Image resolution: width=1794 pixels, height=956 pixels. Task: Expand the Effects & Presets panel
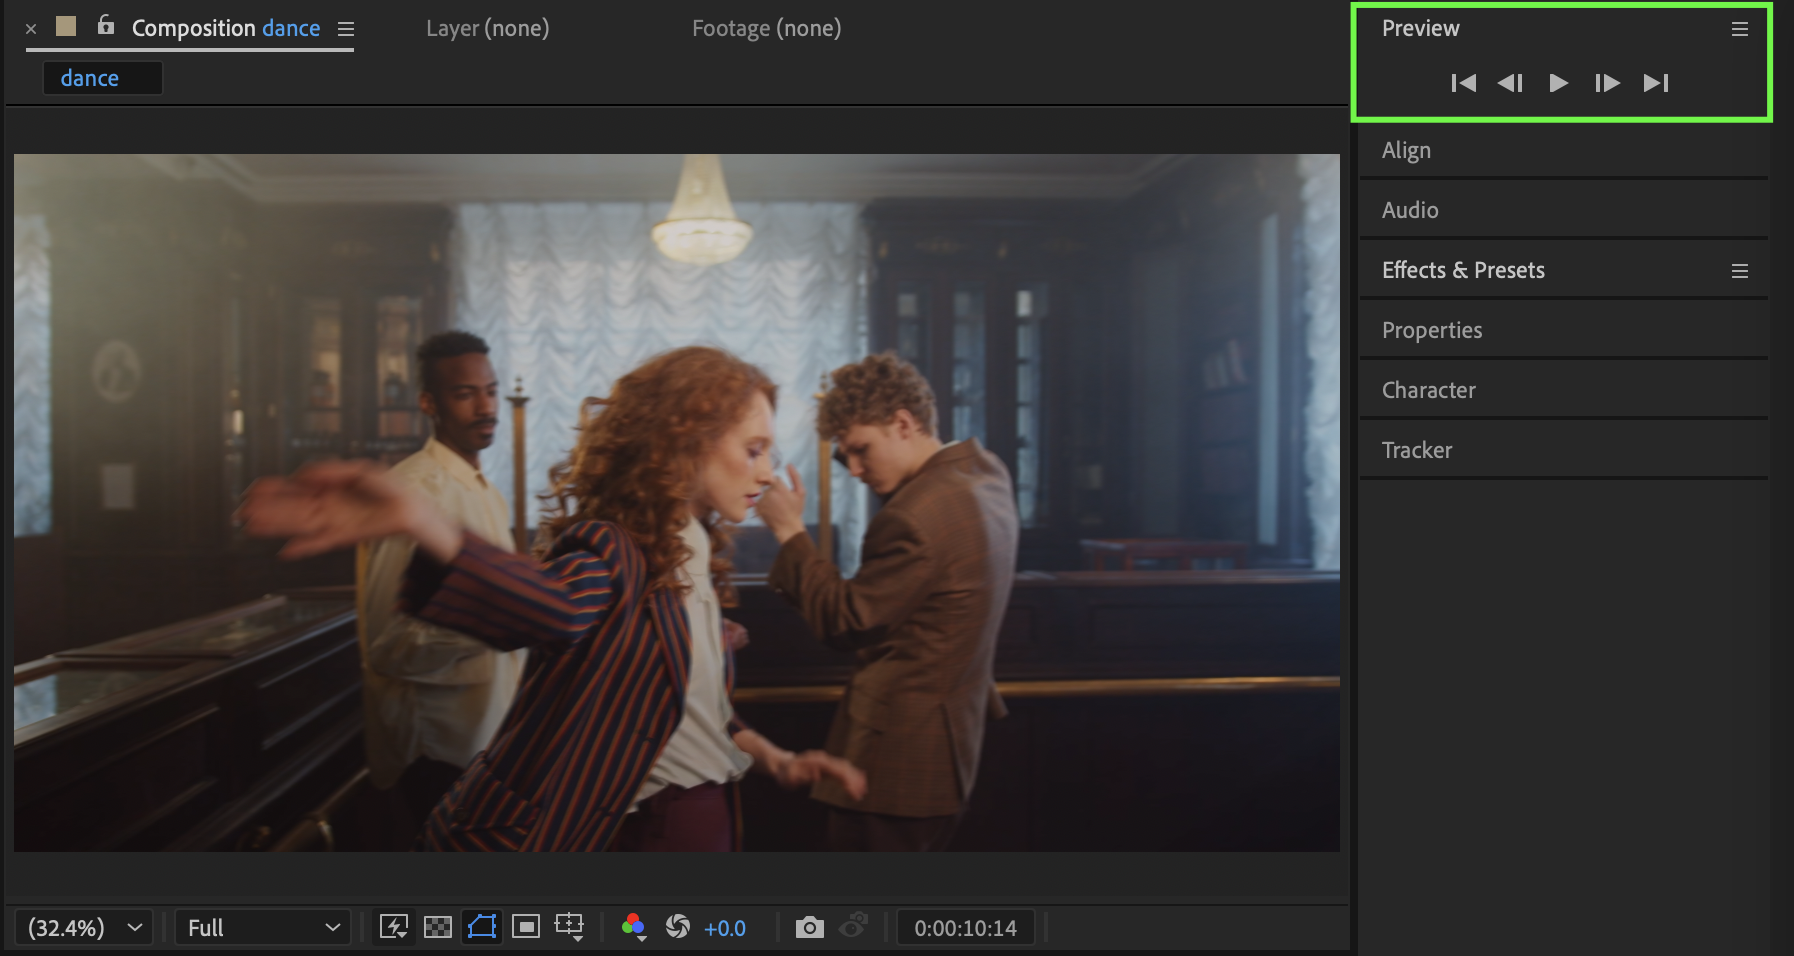(x=1463, y=270)
